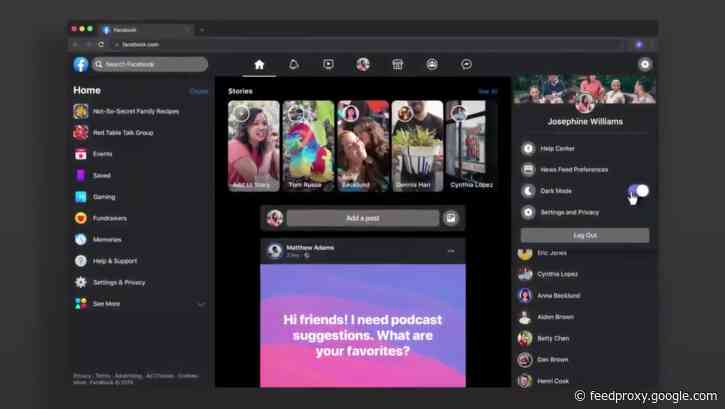Click the Dark Mode moon icon
Image resolution: width=725 pixels, height=409 pixels.
[x=528, y=191]
